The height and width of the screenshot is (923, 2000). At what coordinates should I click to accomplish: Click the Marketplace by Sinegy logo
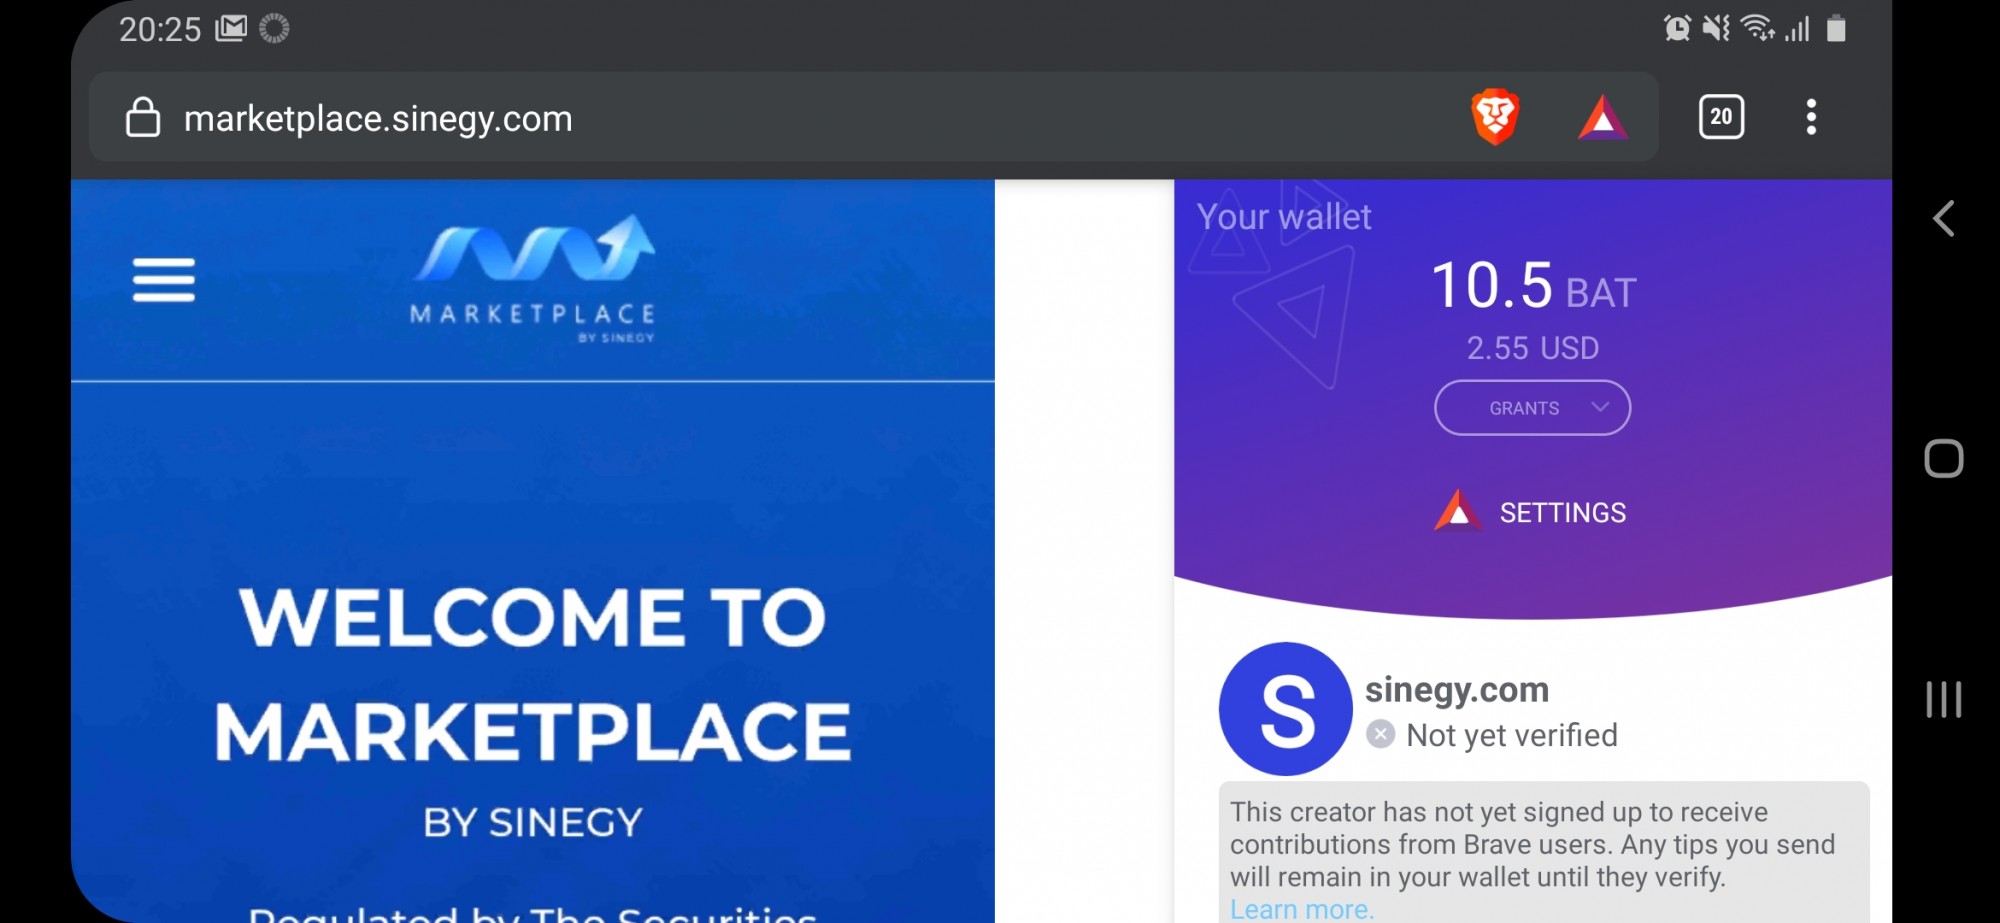point(534,279)
